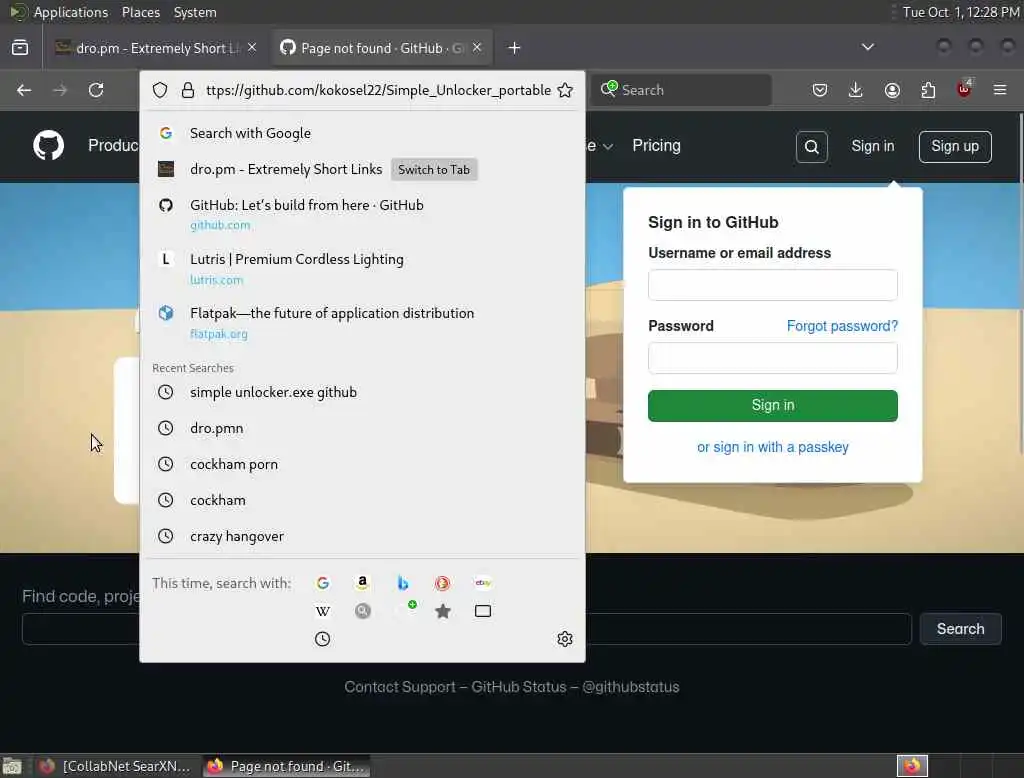Image resolution: width=1024 pixels, height=778 pixels.
Task: Click Sign in link in GitHub header
Action: [872, 146]
